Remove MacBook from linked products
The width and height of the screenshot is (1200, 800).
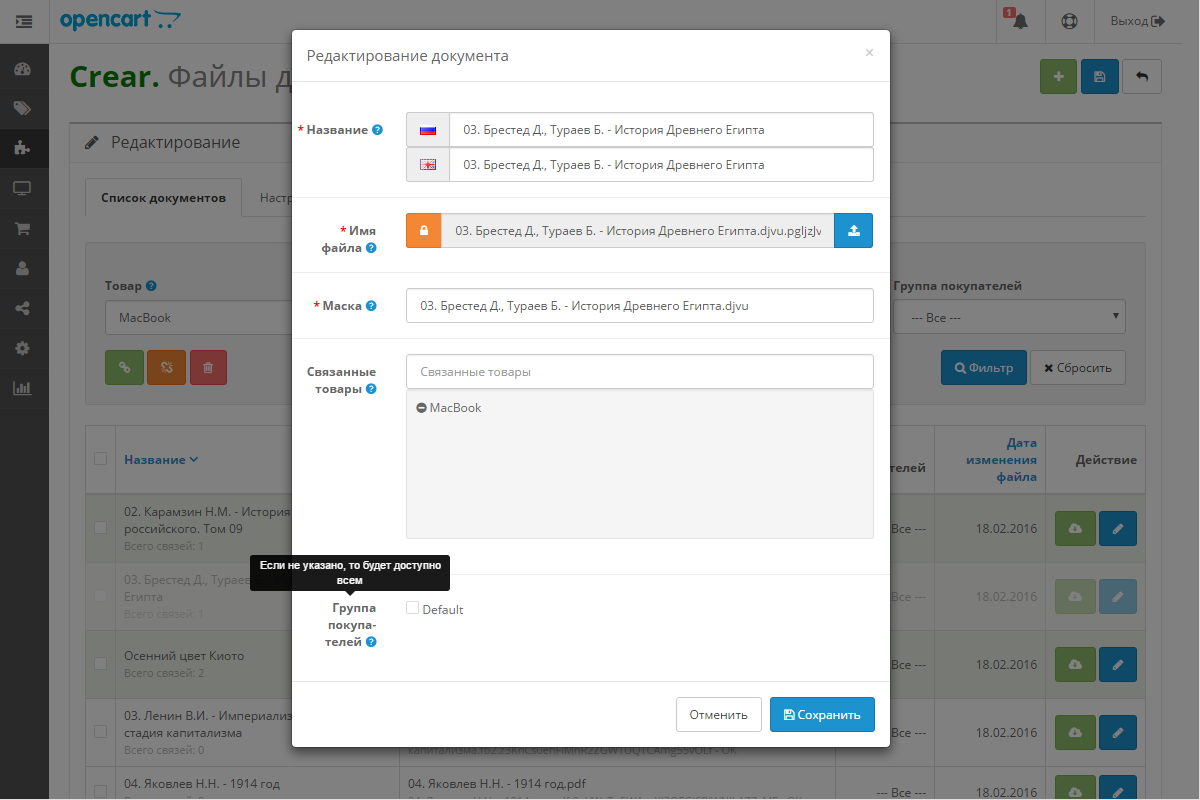(422, 408)
